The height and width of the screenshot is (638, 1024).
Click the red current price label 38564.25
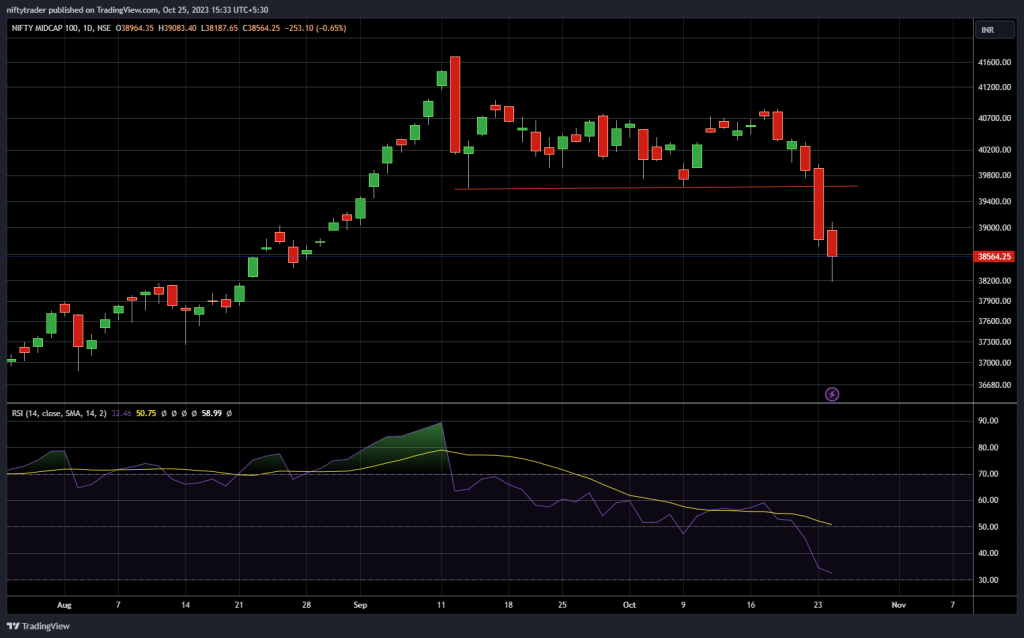[994, 257]
